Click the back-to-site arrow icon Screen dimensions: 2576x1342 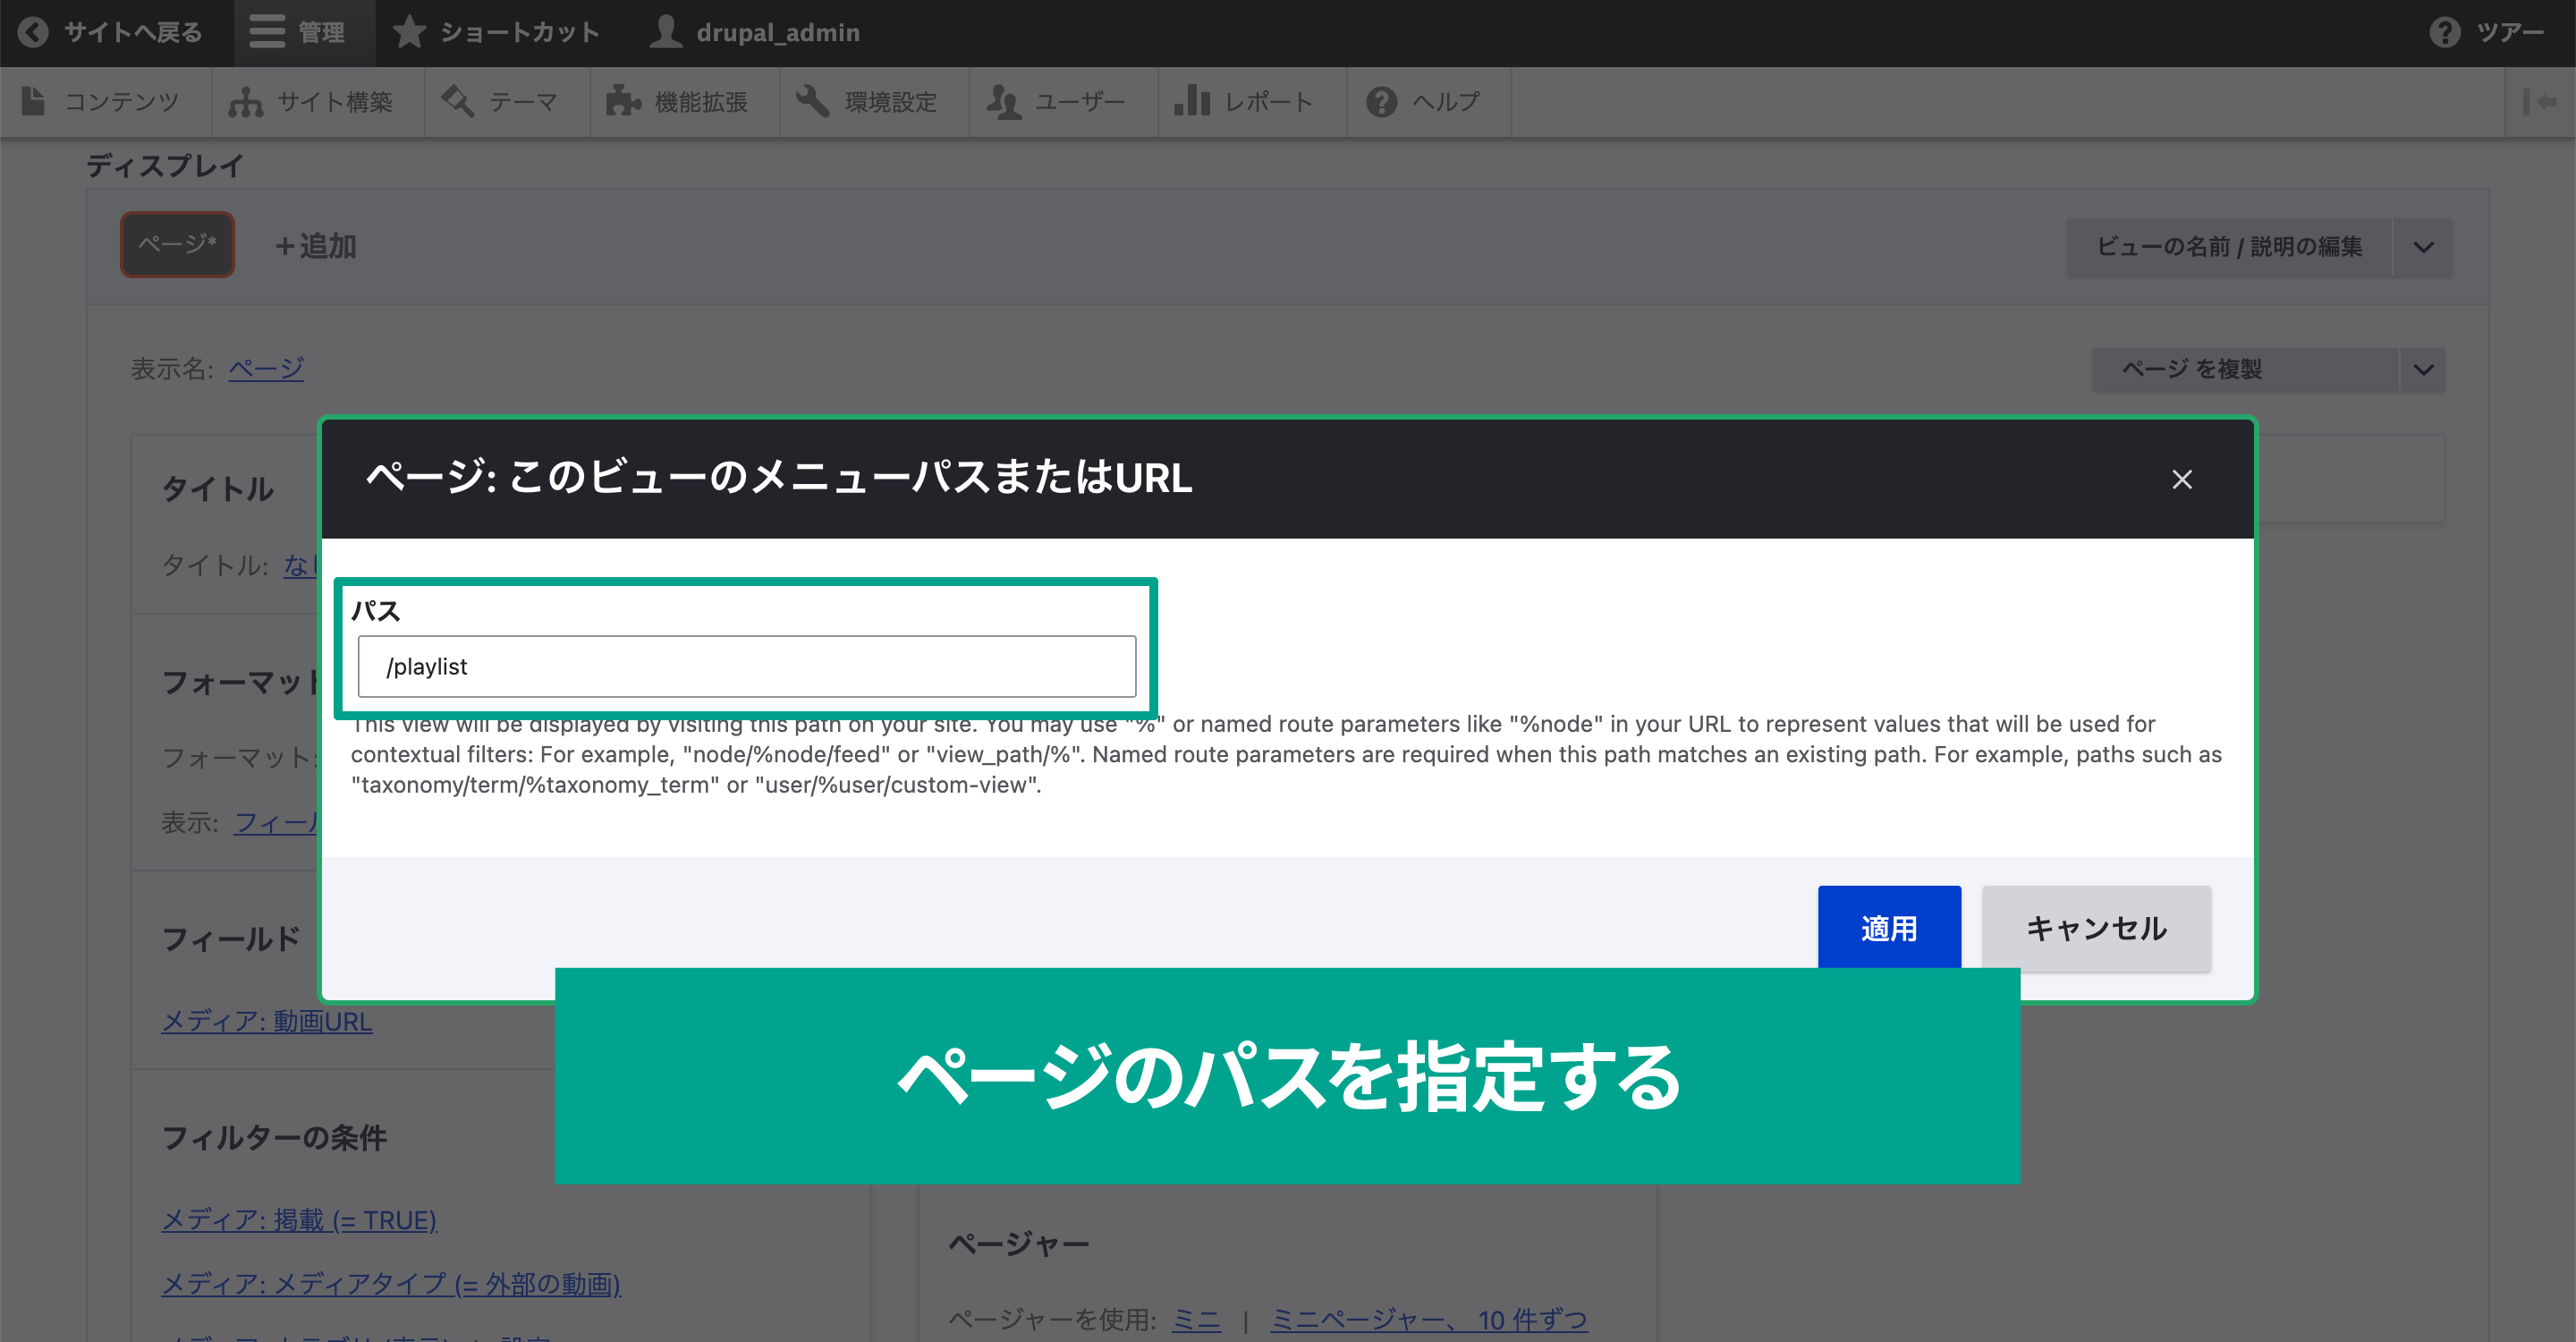pyautogui.click(x=33, y=32)
